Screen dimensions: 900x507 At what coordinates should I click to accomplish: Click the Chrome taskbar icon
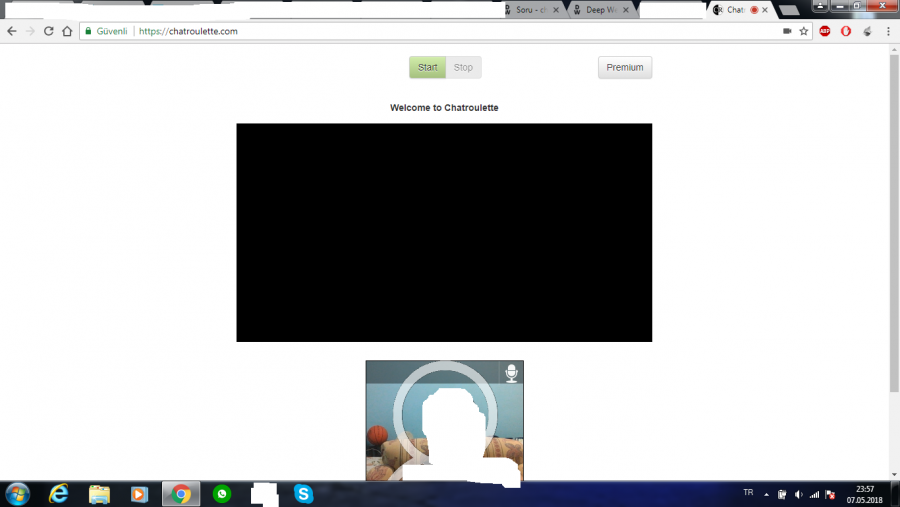coord(181,494)
